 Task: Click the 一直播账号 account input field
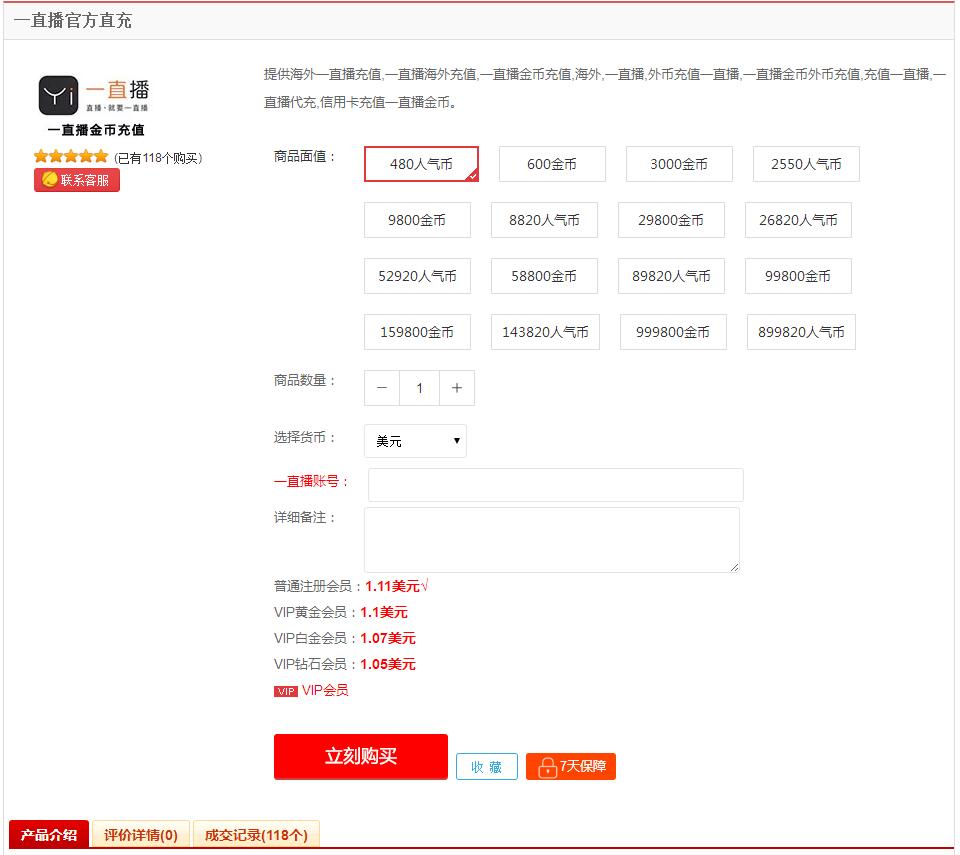coord(556,485)
